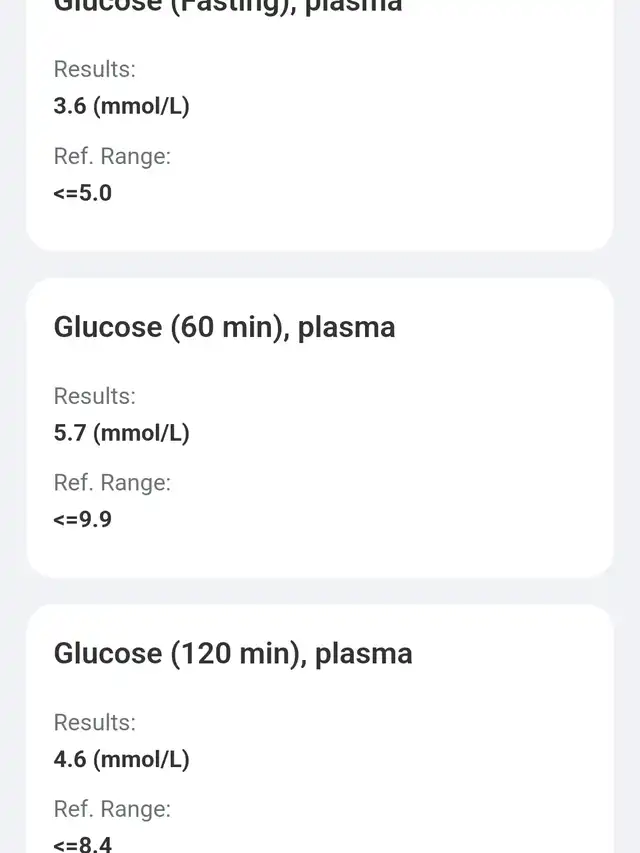Open the Glucose (60 min), plasma title
The image size is (640, 853).
tap(224, 327)
